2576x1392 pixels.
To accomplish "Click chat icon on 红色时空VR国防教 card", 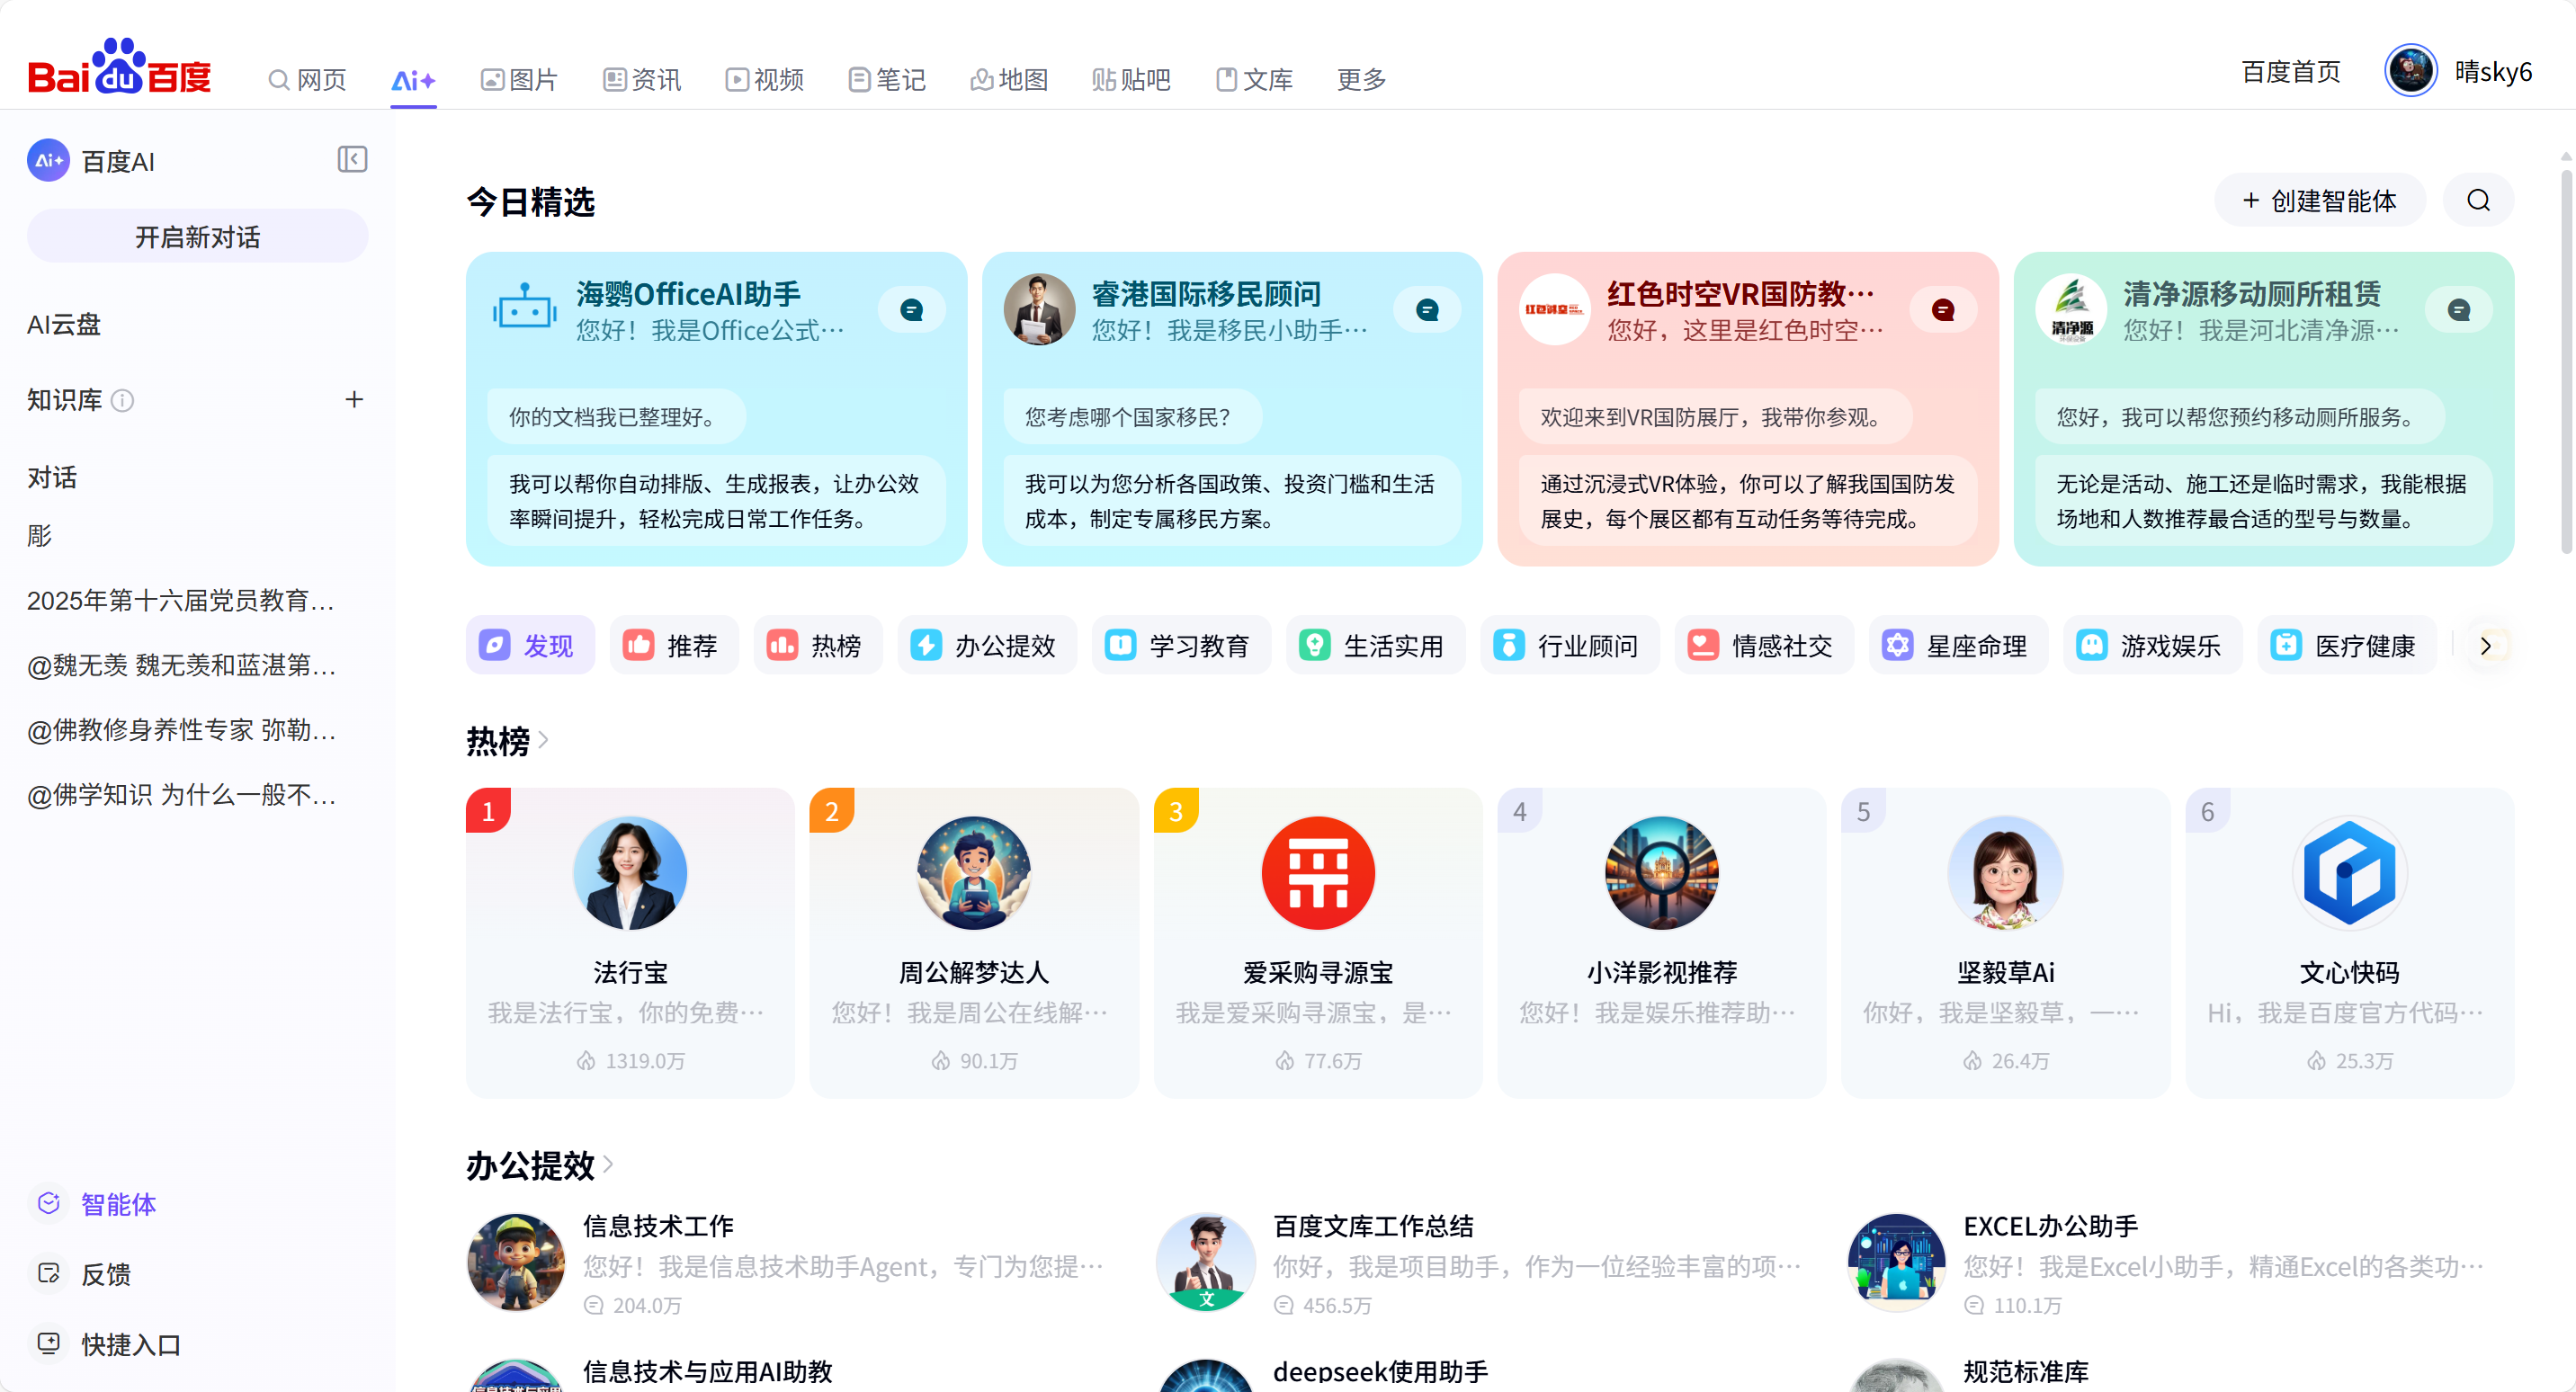I will (x=1943, y=310).
